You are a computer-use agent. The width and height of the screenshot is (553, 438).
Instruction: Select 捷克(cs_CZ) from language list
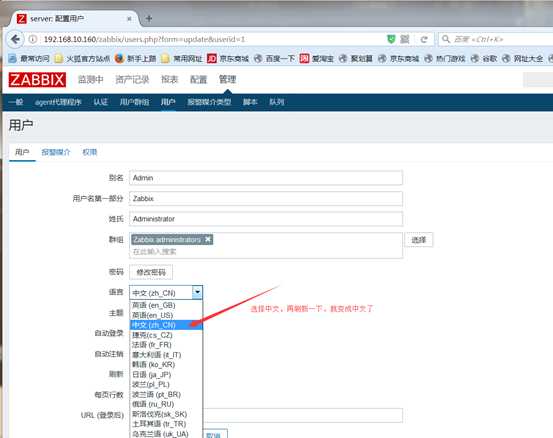(x=166, y=335)
